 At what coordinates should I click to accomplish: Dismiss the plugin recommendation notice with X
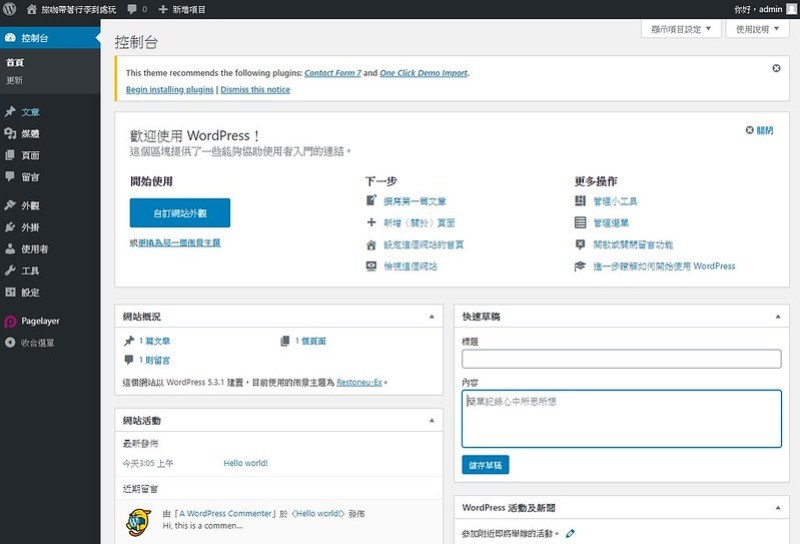[x=776, y=68]
